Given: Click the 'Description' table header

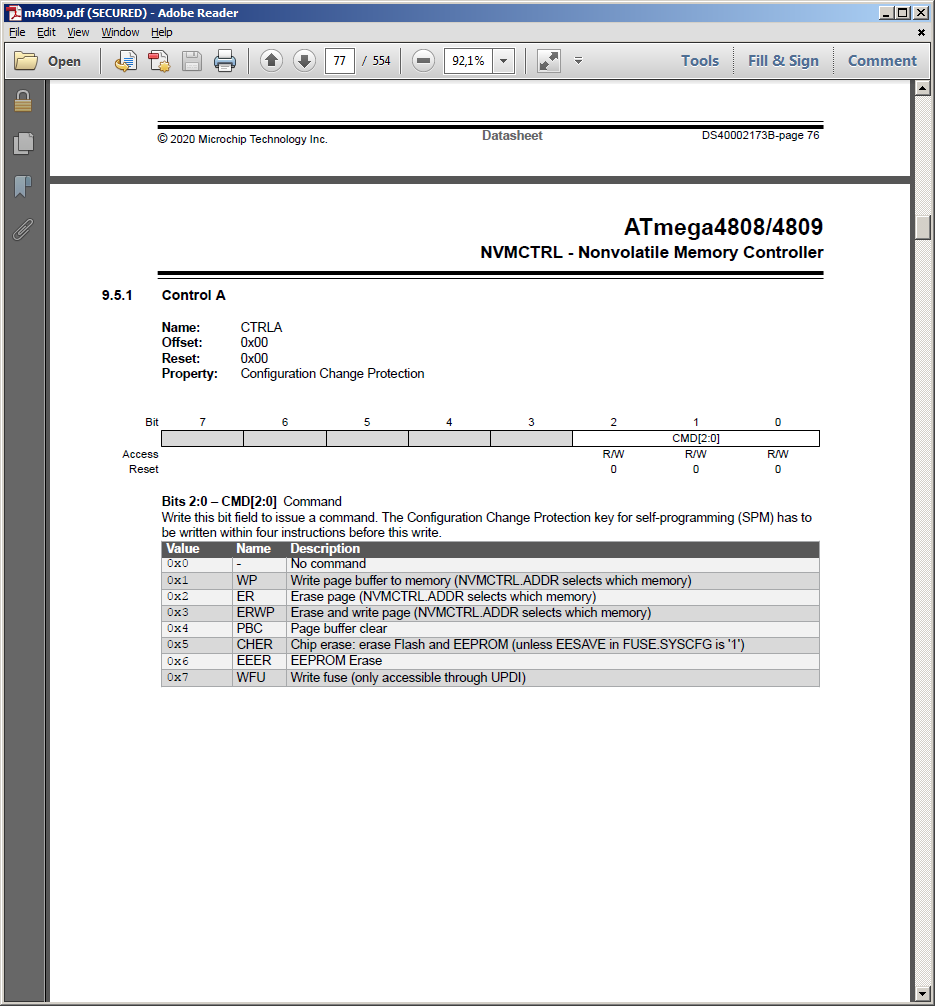Looking at the screenshot, I should [325, 549].
